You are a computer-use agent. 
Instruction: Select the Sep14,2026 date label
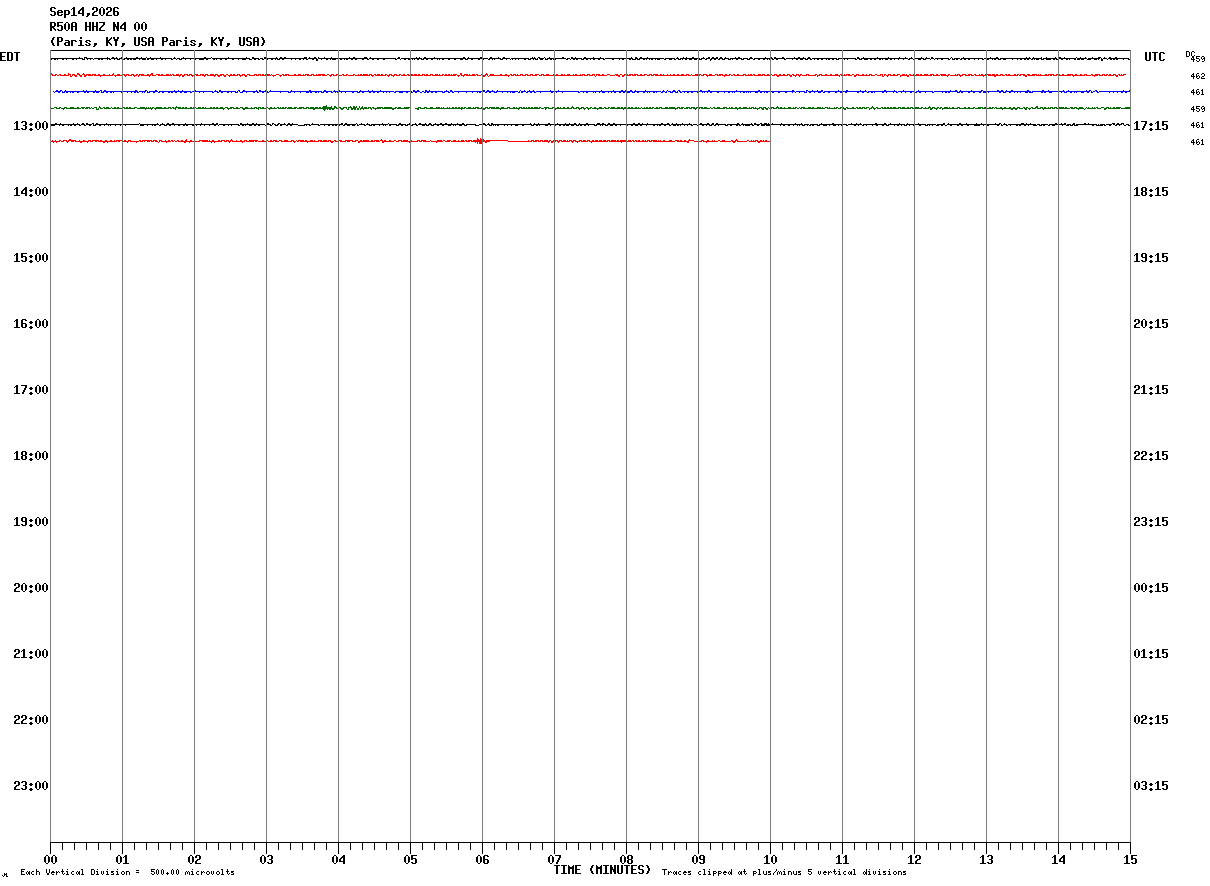84,12
